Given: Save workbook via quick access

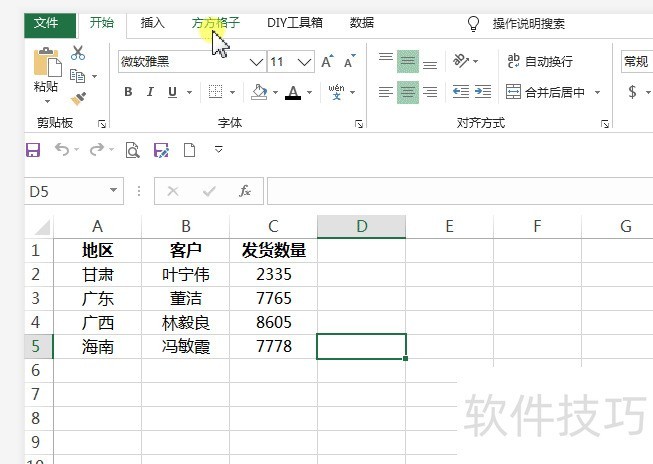Looking at the screenshot, I should tap(33, 150).
